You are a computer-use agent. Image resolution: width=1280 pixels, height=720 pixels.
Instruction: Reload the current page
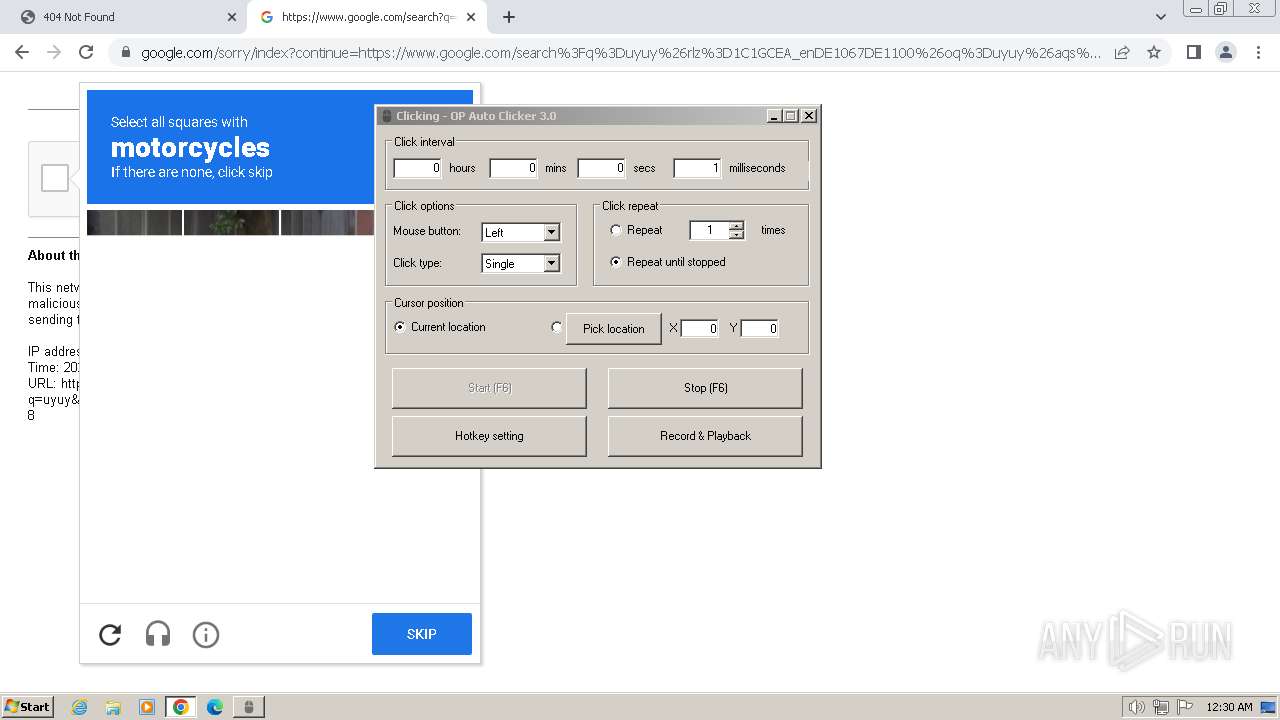pos(86,52)
